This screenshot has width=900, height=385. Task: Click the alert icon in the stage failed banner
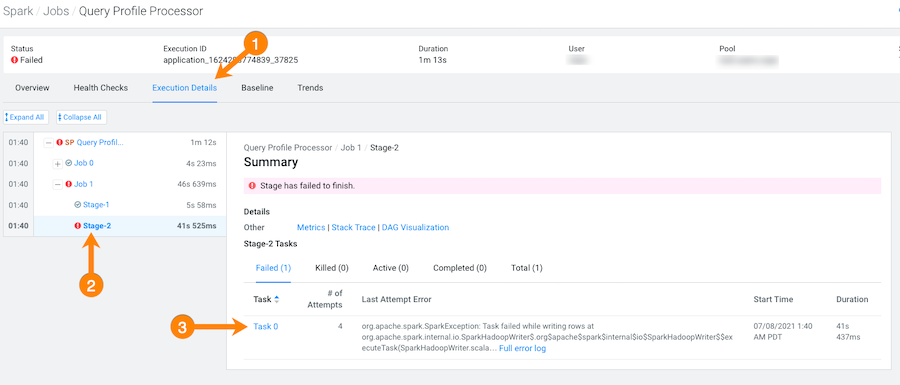click(x=252, y=186)
